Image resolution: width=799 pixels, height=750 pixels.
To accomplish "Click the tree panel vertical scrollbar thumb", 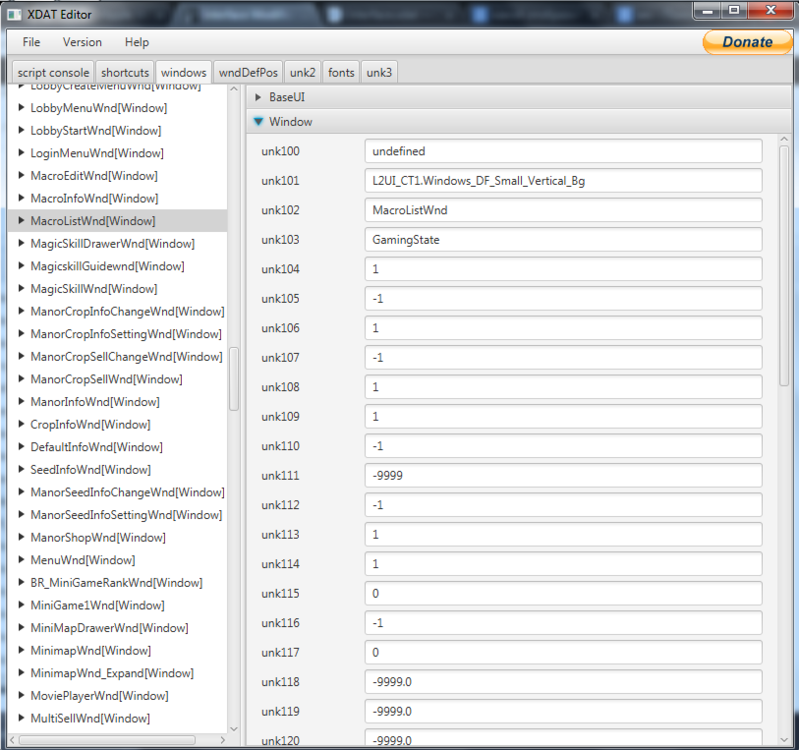I will (234, 378).
